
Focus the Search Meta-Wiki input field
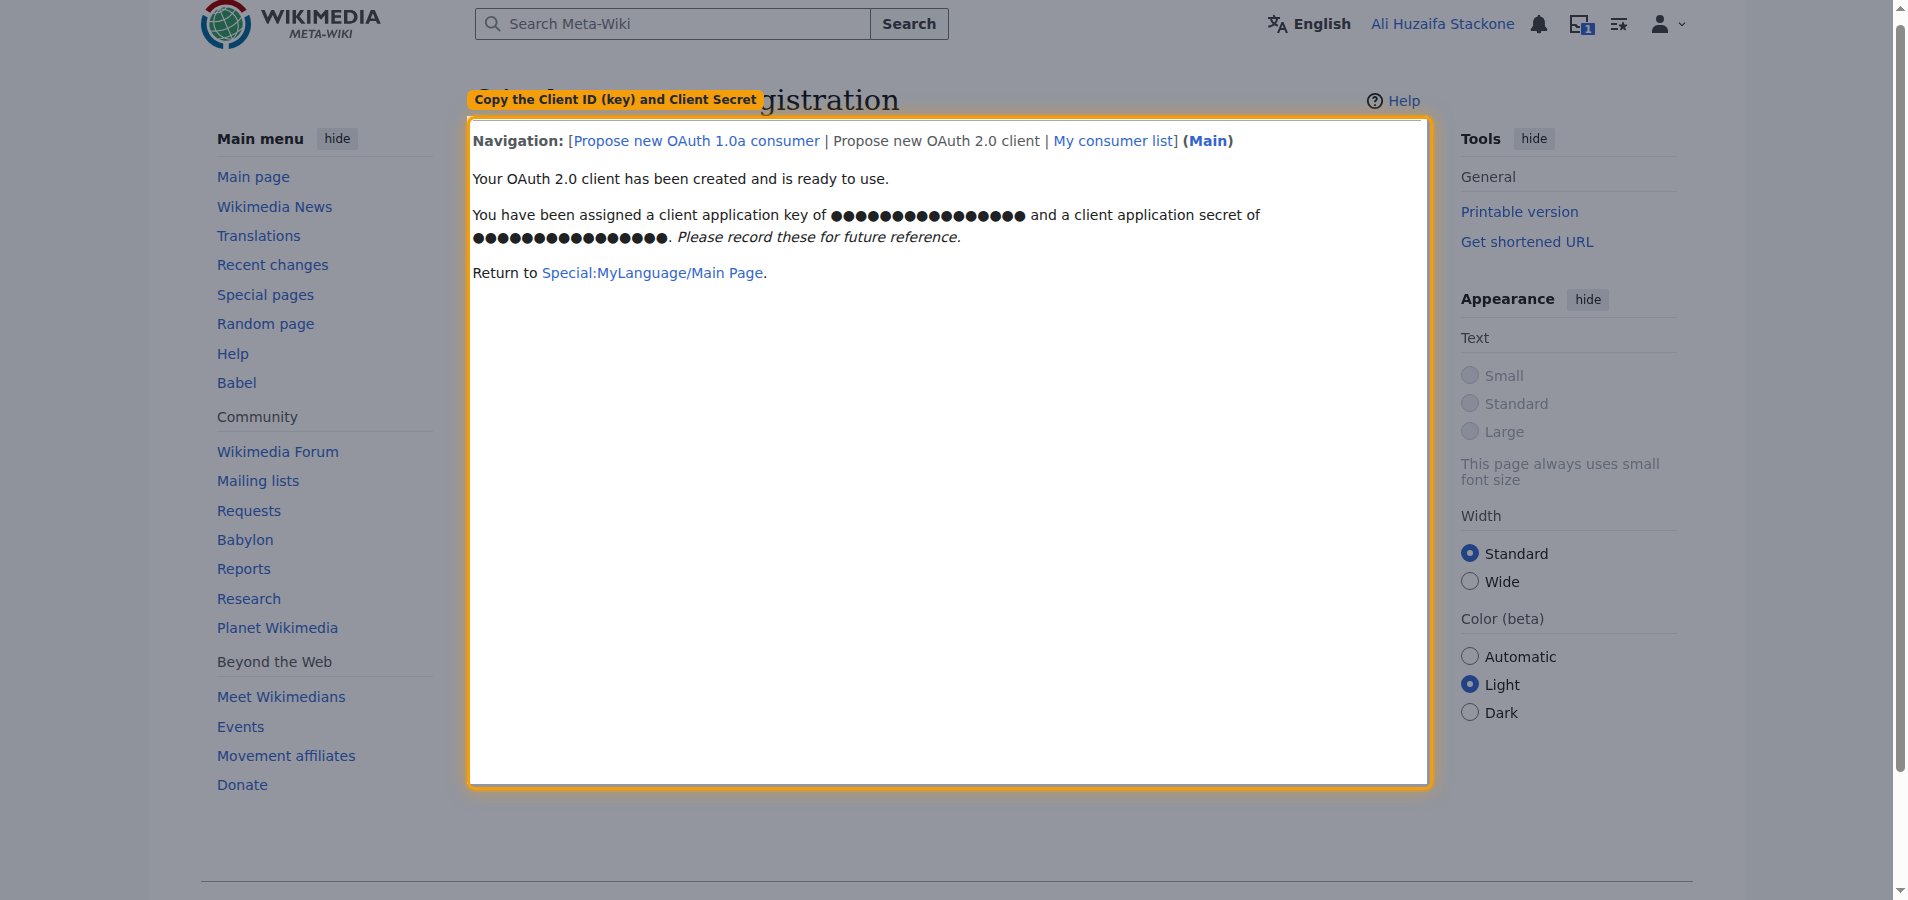(x=673, y=24)
